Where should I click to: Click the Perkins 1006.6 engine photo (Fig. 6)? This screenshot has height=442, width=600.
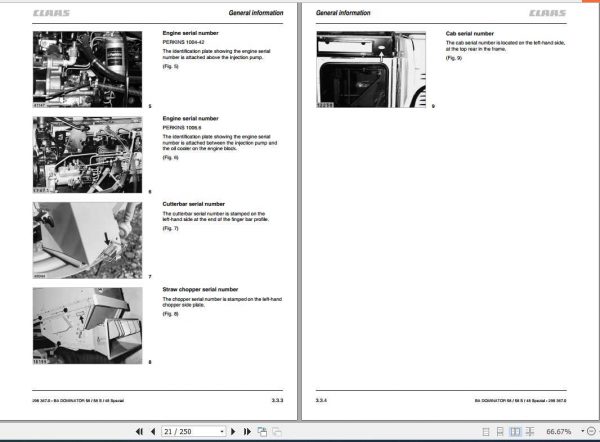(x=87, y=155)
